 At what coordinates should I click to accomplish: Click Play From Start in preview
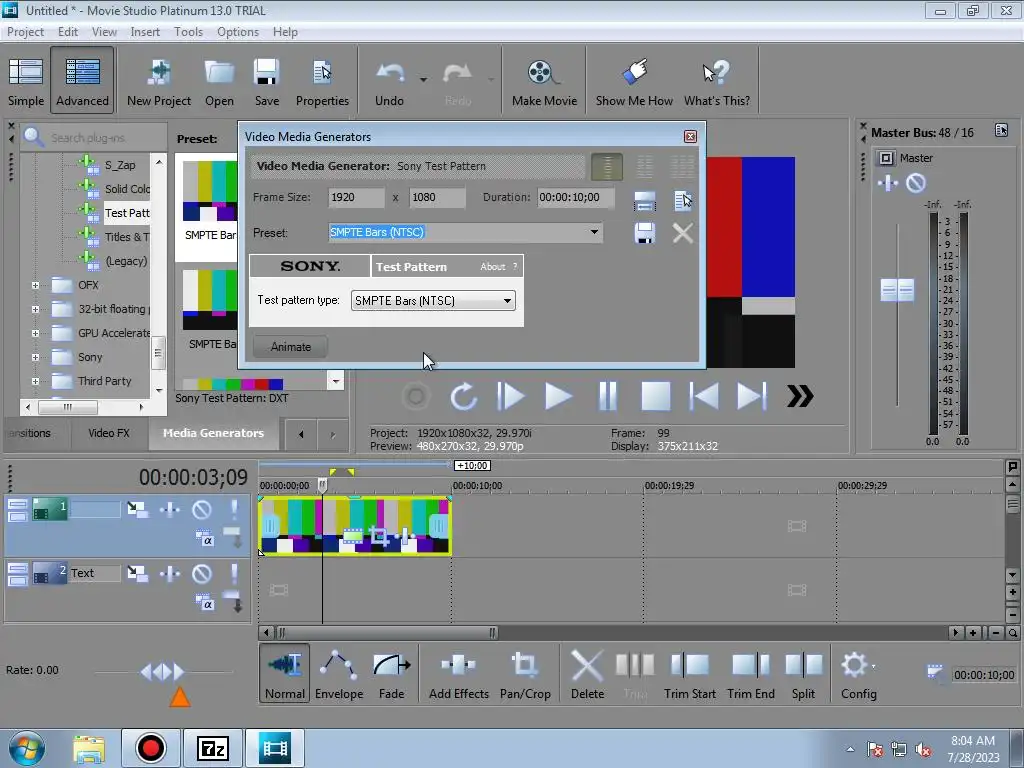pyautogui.click(x=510, y=396)
